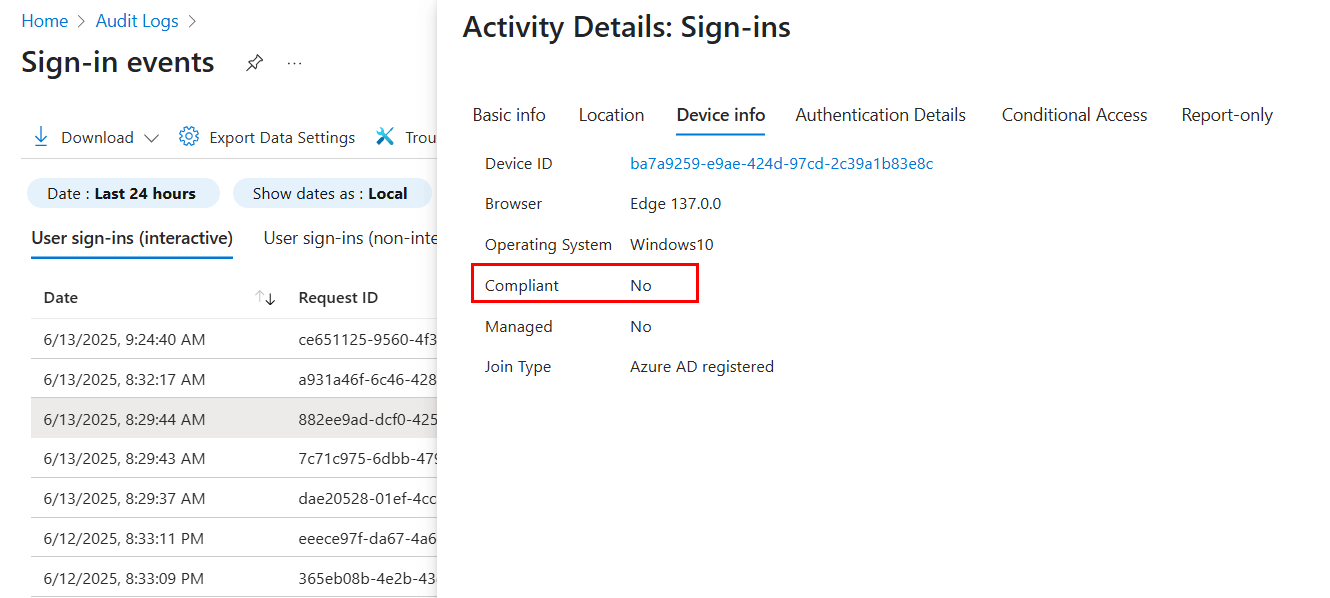The height and width of the screenshot is (598, 1330).
Task: Click the Home breadcrumb link
Action: (x=45, y=20)
